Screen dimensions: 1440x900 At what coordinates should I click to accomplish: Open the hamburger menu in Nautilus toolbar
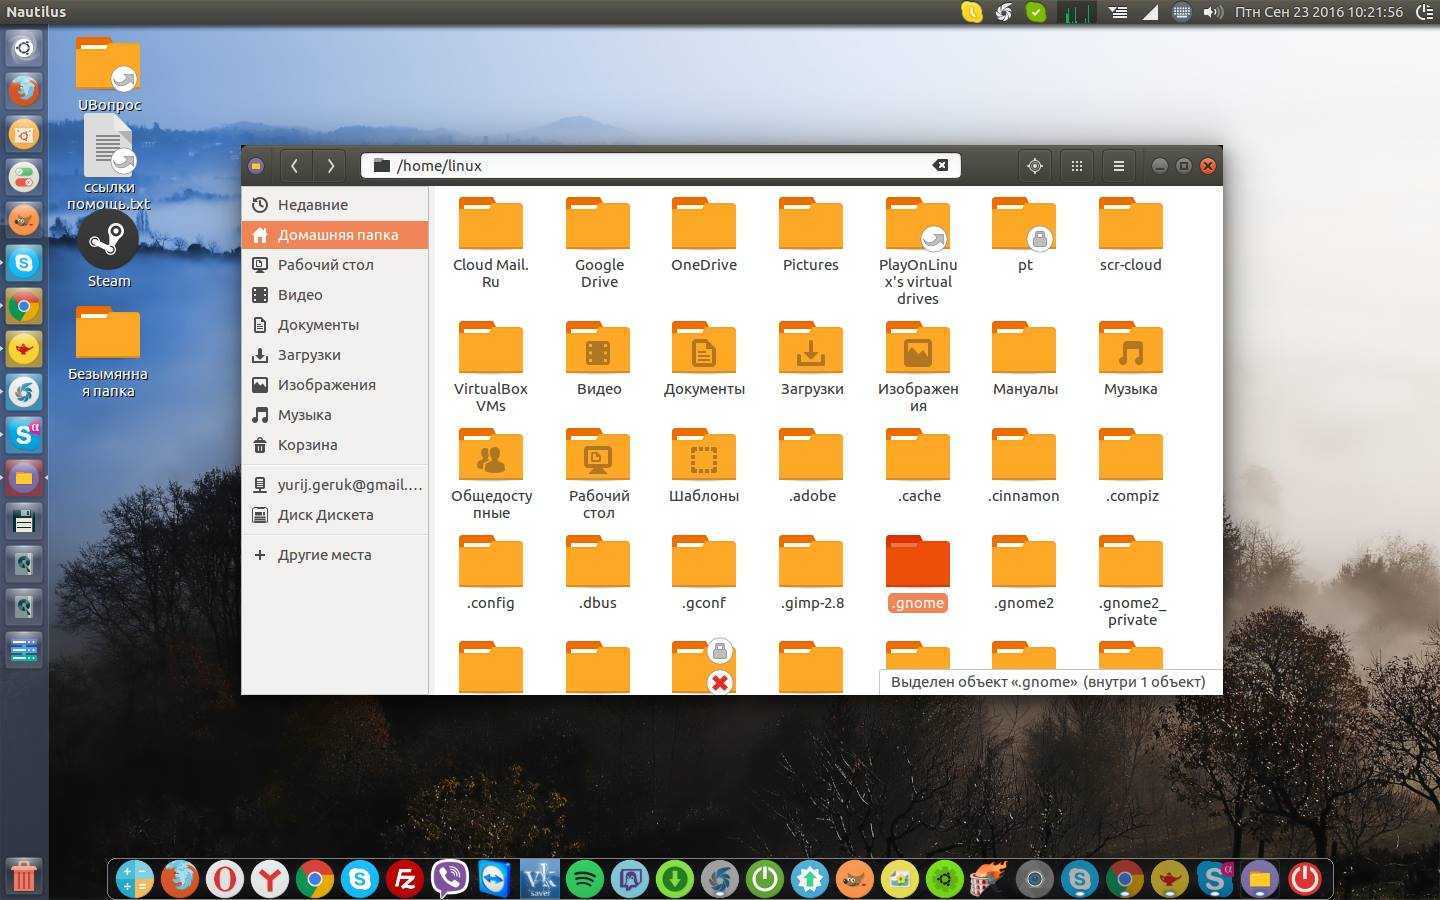pos(1119,166)
